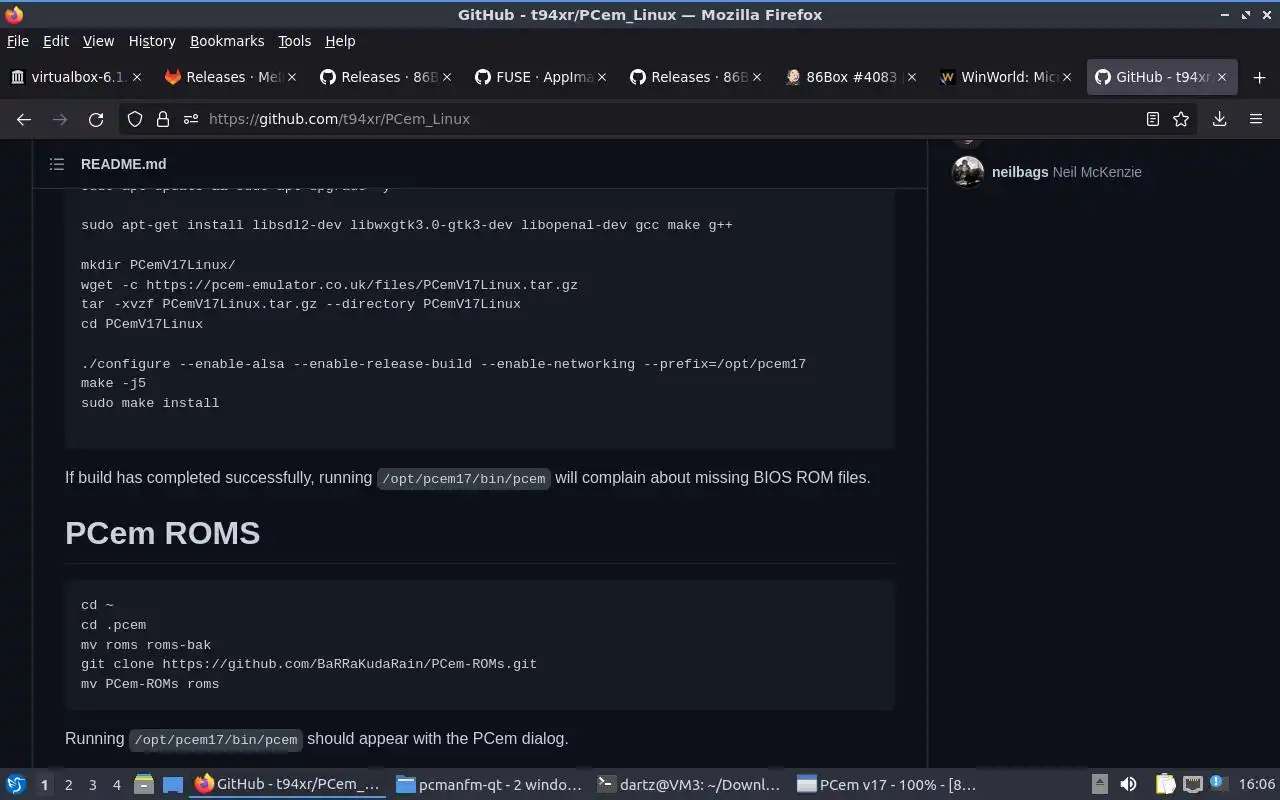Open the History menu
1280x800 pixels.
152,41
